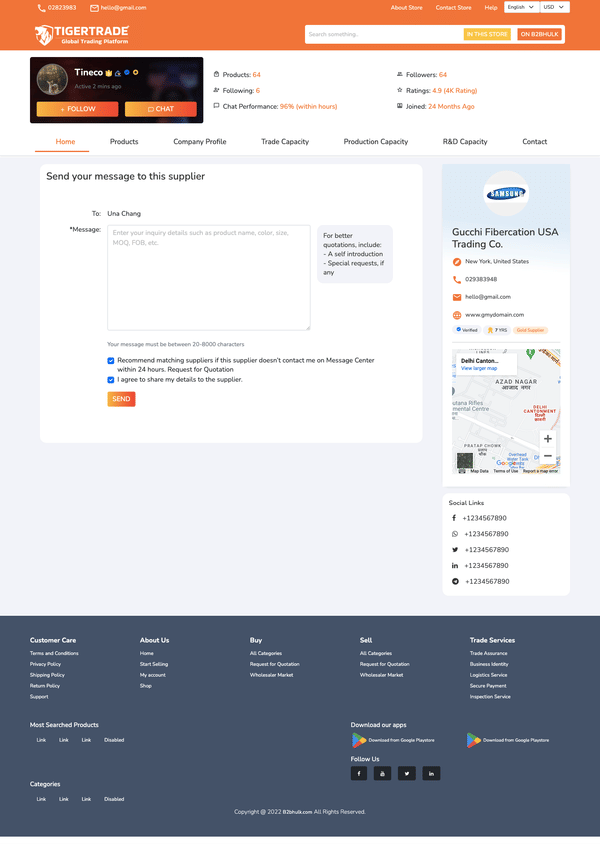The height and width of the screenshot is (847, 600).
Task: Click the footer Facebook button
Action: [359, 774]
